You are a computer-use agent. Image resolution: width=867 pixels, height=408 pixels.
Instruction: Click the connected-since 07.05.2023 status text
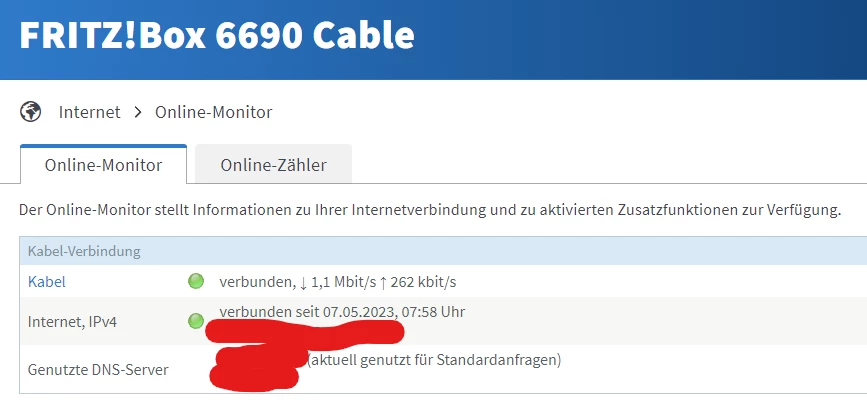342,312
